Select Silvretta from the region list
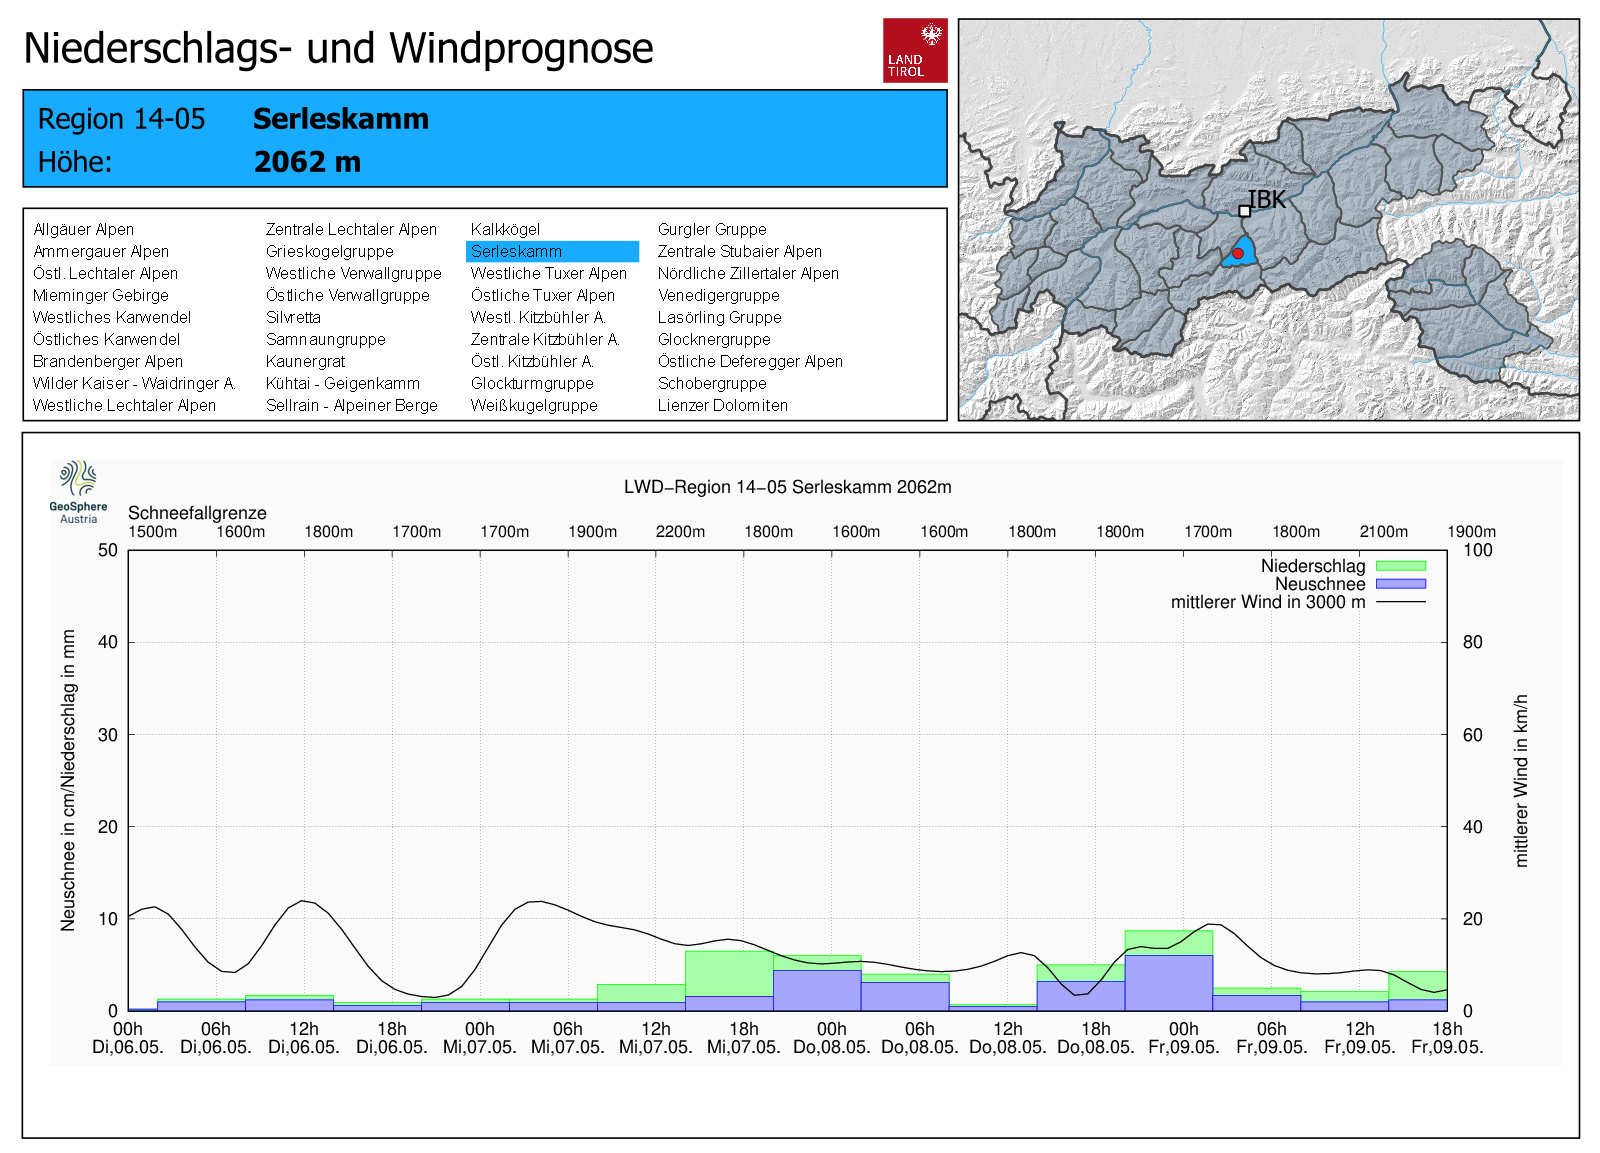1600x1153 pixels. point(293,318)
